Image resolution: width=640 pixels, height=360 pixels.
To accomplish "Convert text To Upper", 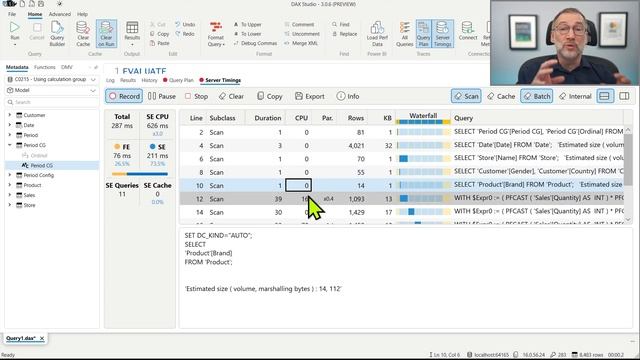I will 248,24.
